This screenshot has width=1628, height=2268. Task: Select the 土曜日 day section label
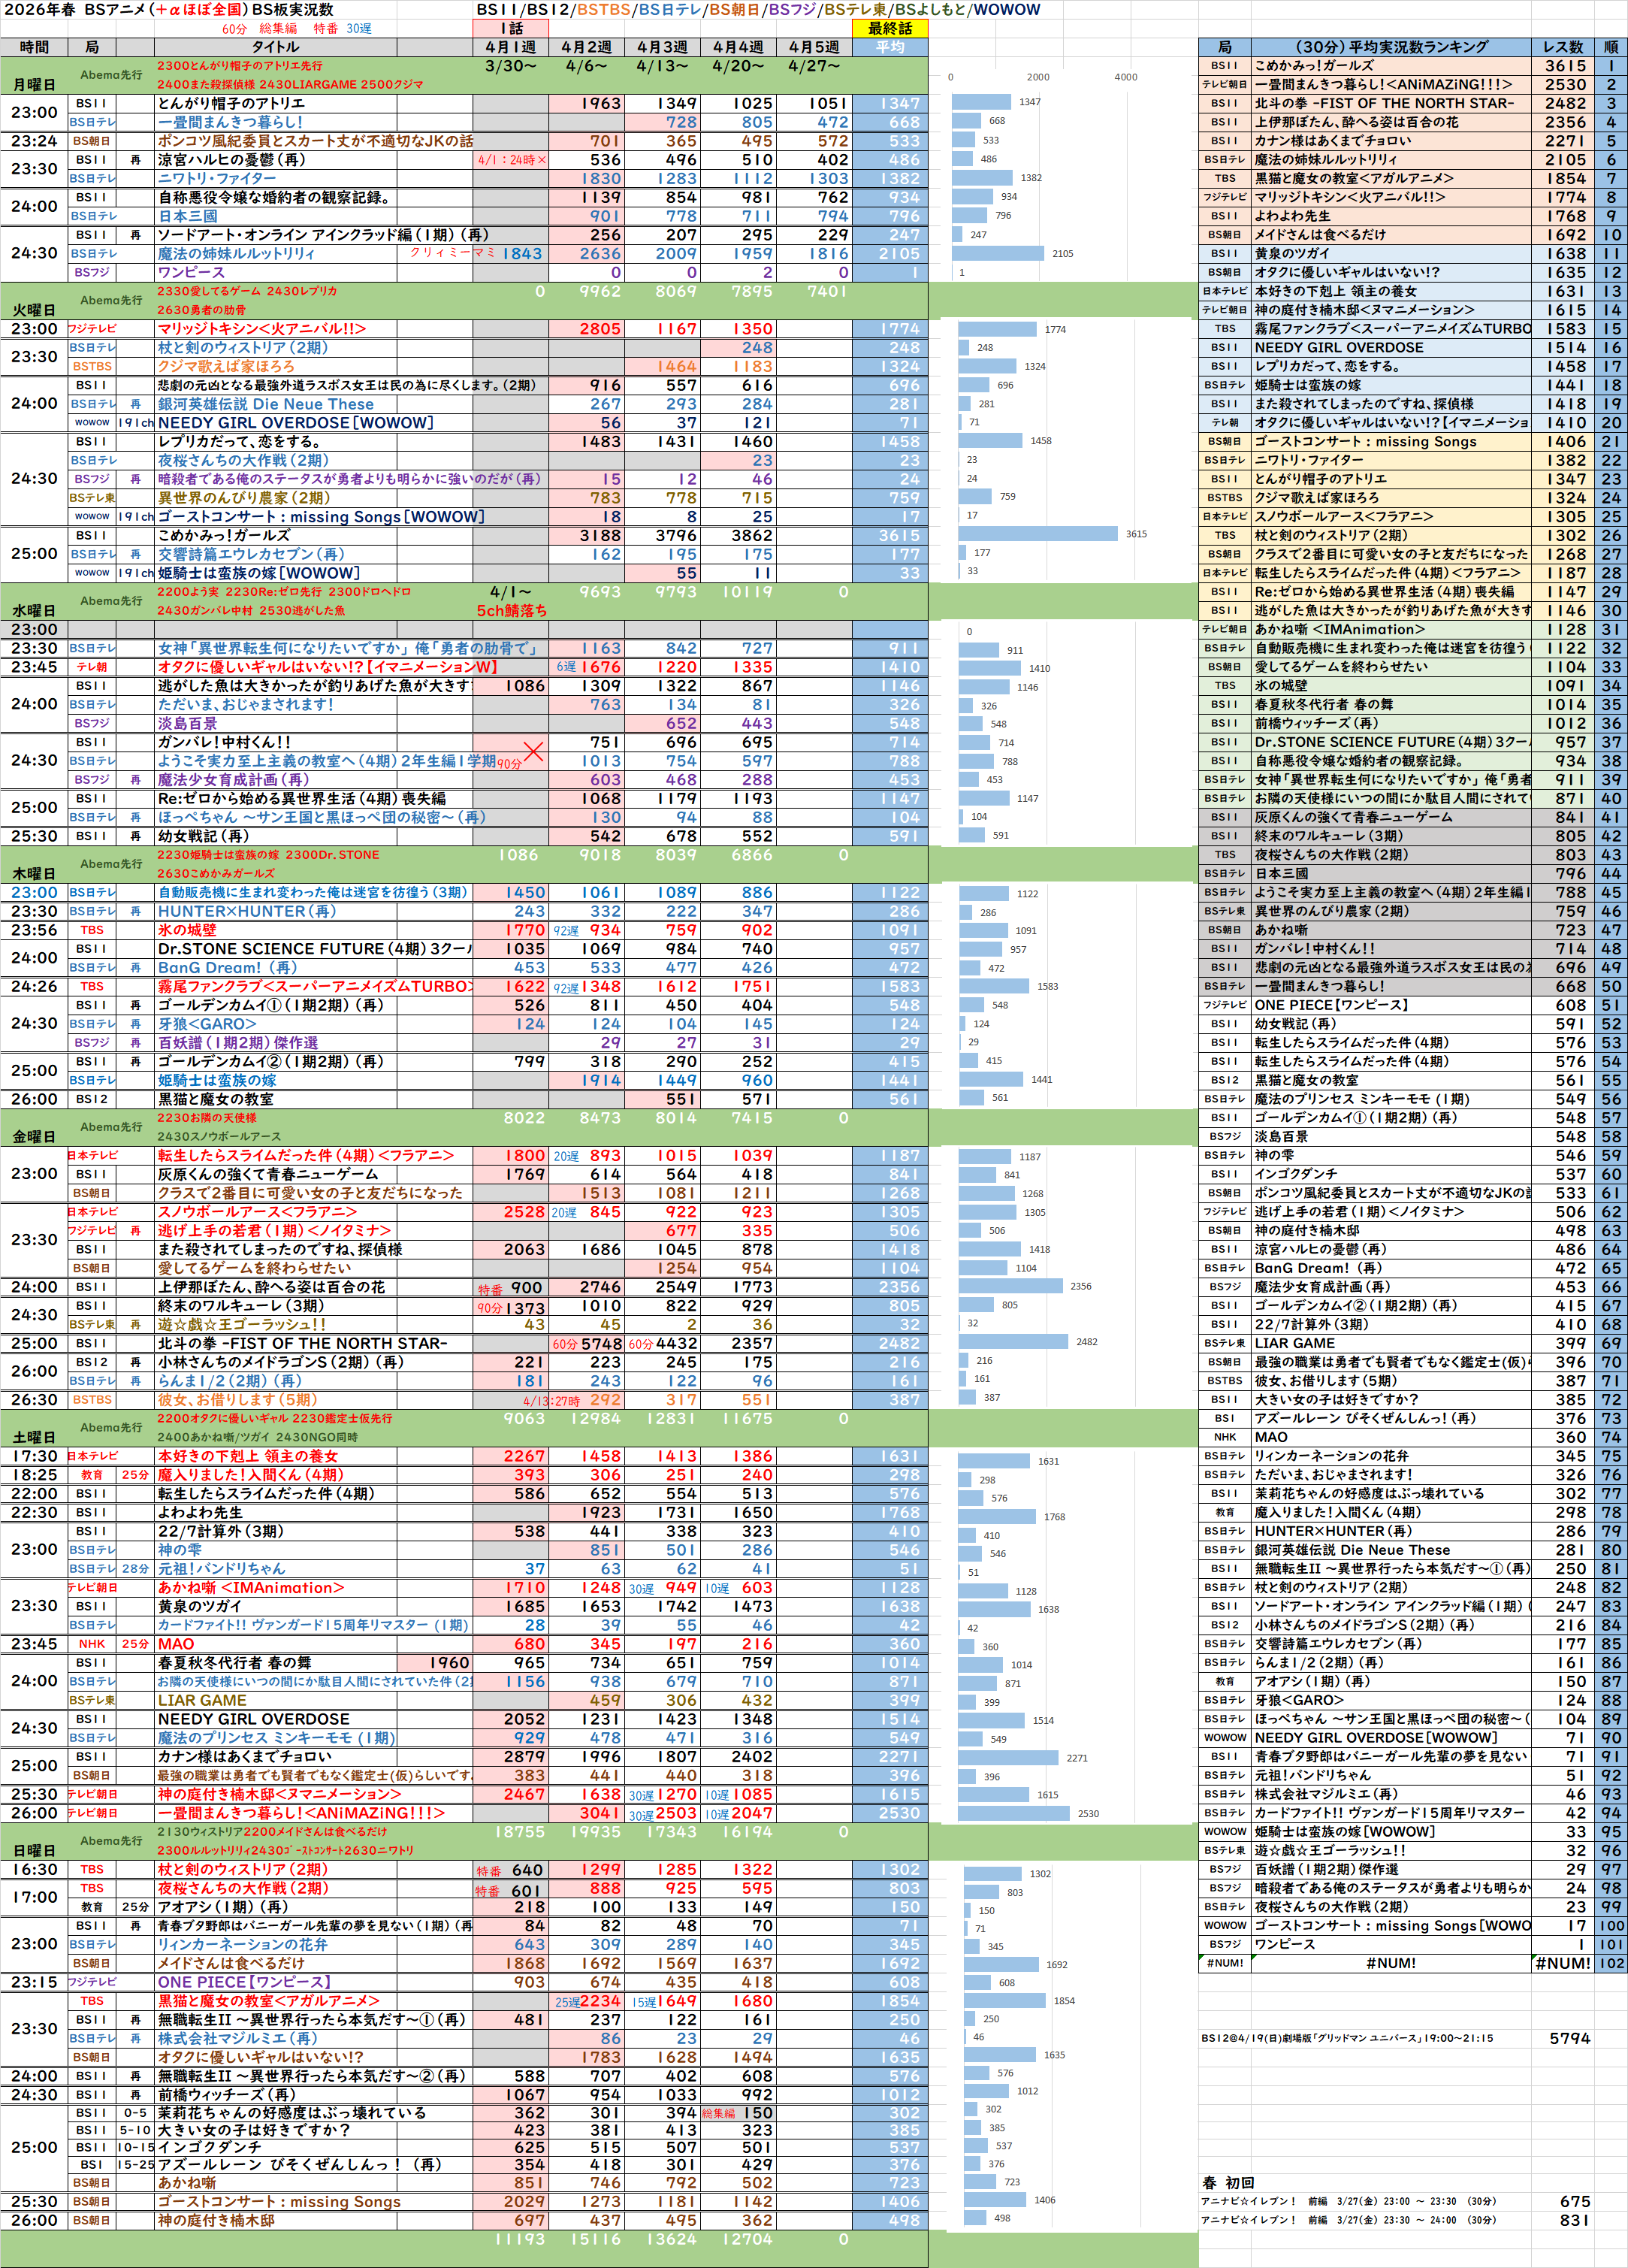pos(33,1437)
